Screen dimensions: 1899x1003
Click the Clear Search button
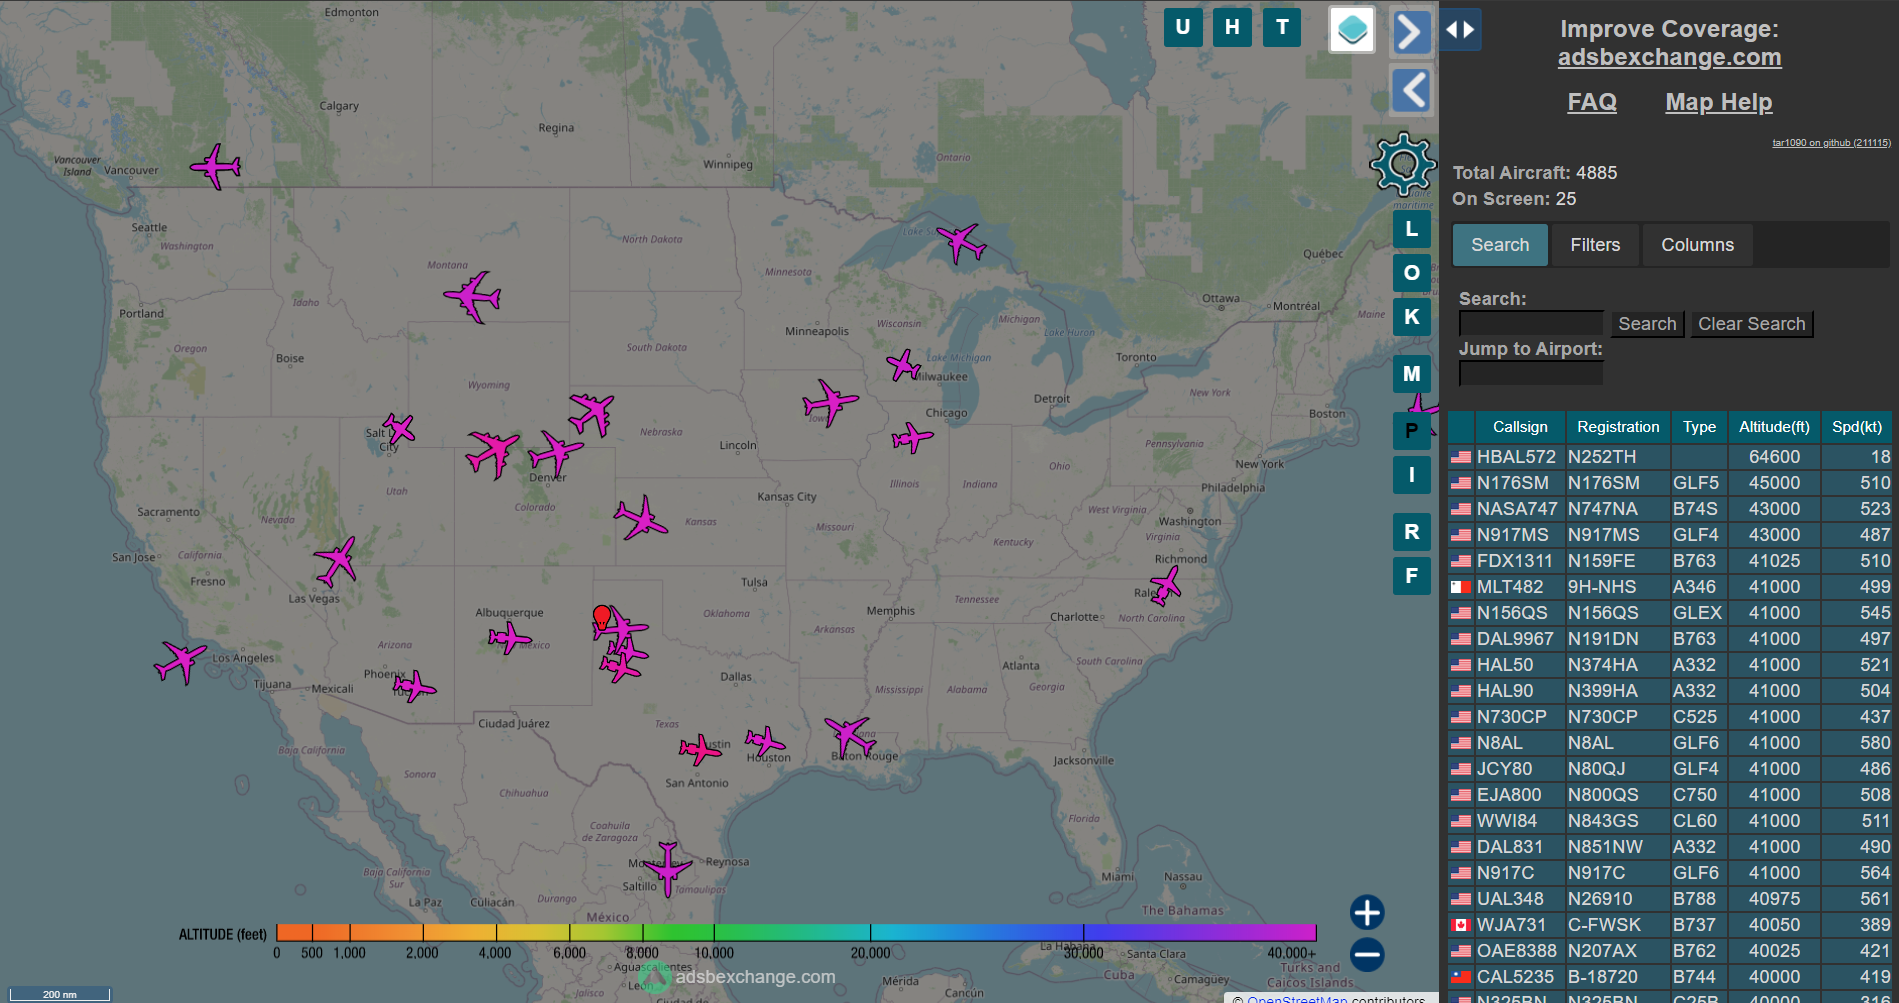point(1751,324)
